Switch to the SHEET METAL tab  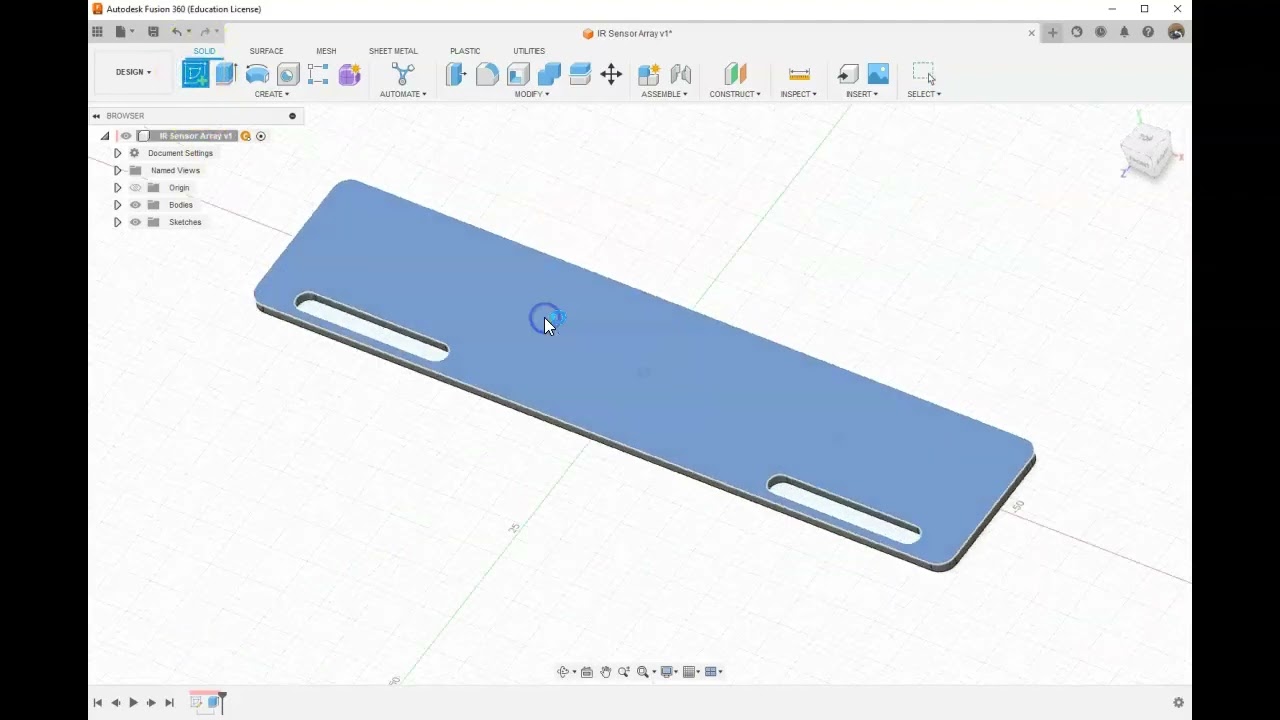(x=393, y=51)
